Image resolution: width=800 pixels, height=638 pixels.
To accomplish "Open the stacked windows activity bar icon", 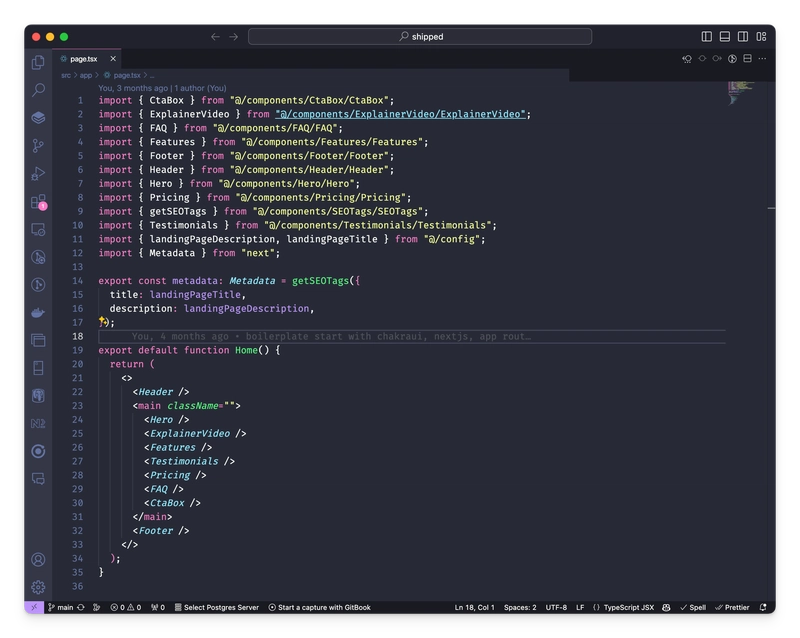I will click(x=38, y=340).
